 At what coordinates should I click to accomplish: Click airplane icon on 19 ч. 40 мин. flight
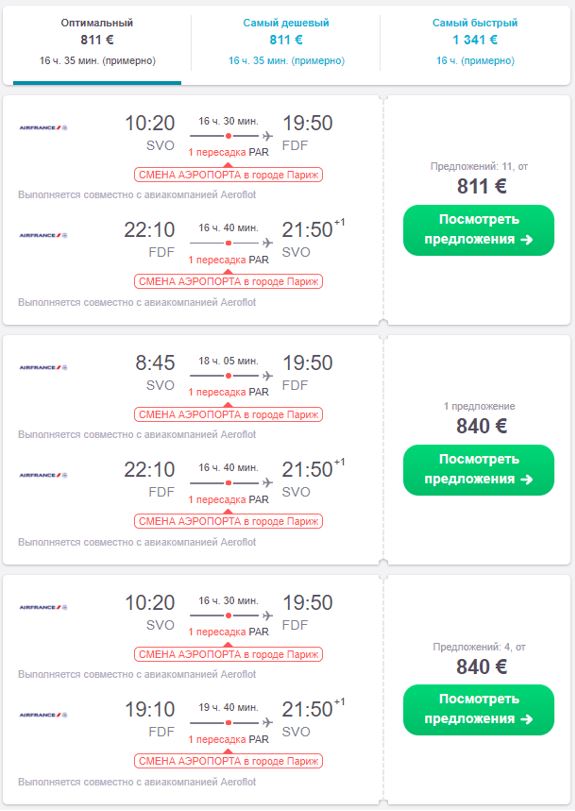267,722
